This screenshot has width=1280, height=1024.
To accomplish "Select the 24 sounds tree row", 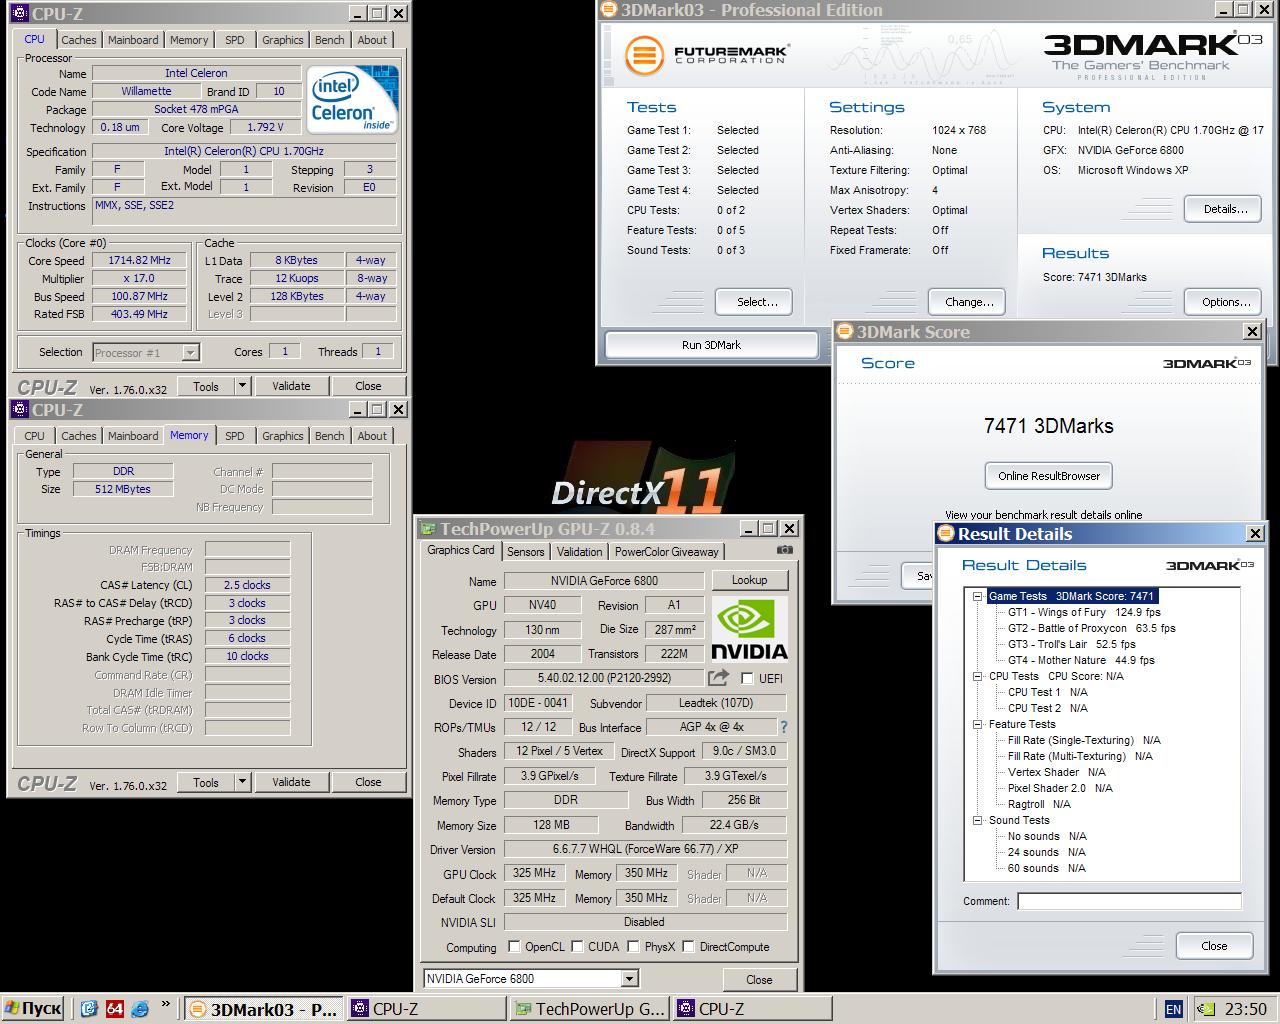I will 1047,852.
